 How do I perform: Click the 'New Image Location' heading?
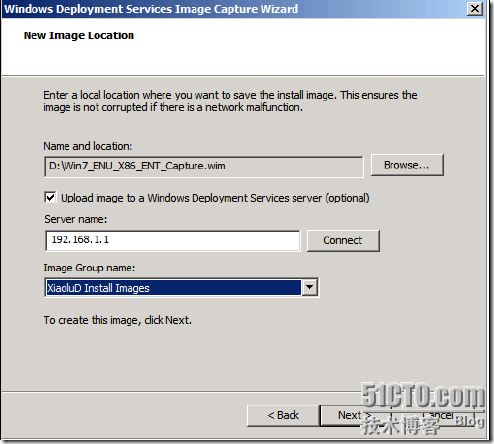pos(79,35)
